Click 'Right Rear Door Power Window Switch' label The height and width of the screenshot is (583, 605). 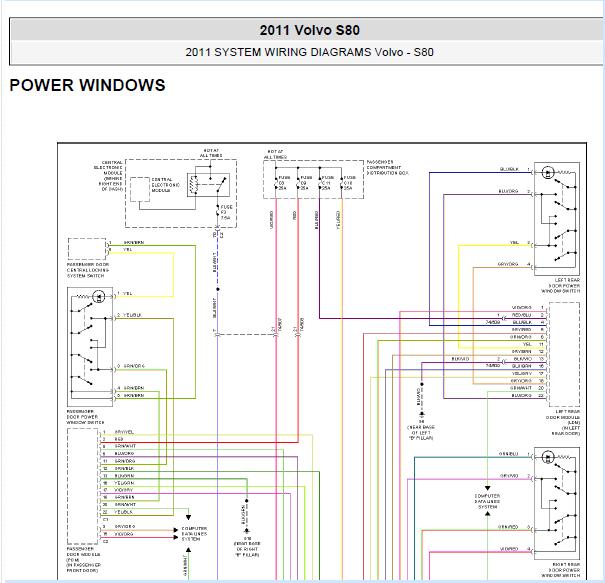(560, 570)
